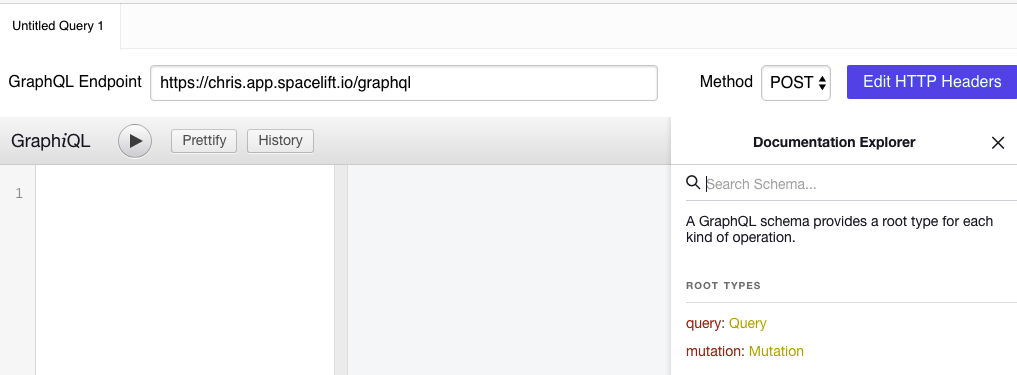Click the GraphiQL logo title
1017x375 pixels.
click(51, 141)
